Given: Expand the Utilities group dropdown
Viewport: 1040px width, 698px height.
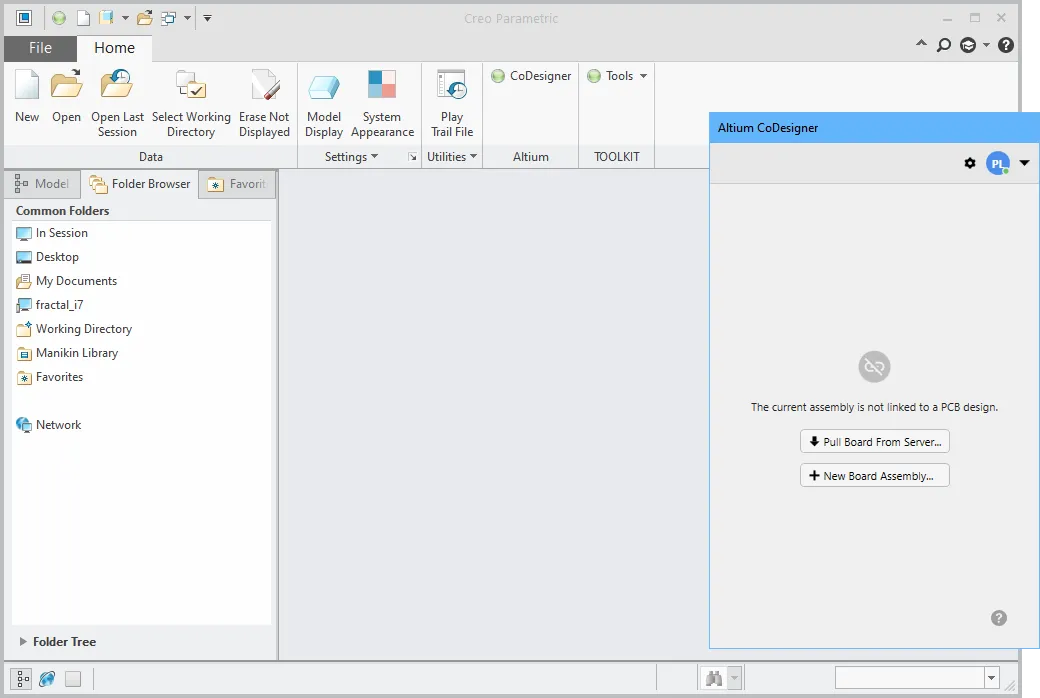Looking at the screenshot, I should (x=452, y=157).
